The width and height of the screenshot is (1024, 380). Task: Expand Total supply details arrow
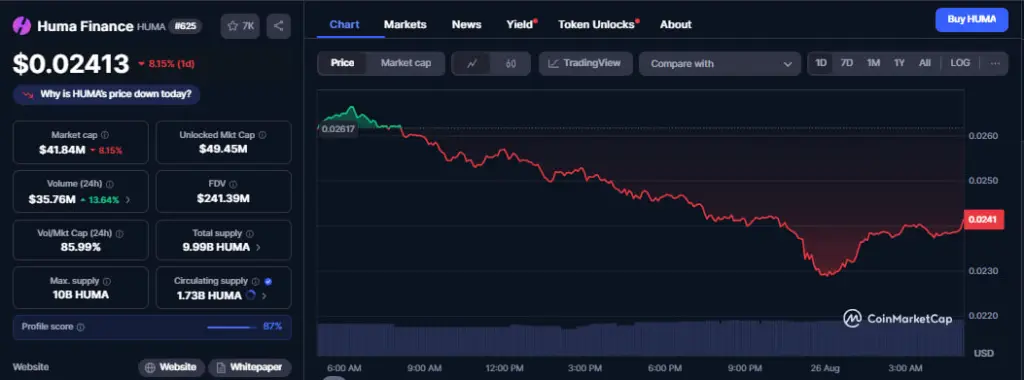tap(258, 247)
